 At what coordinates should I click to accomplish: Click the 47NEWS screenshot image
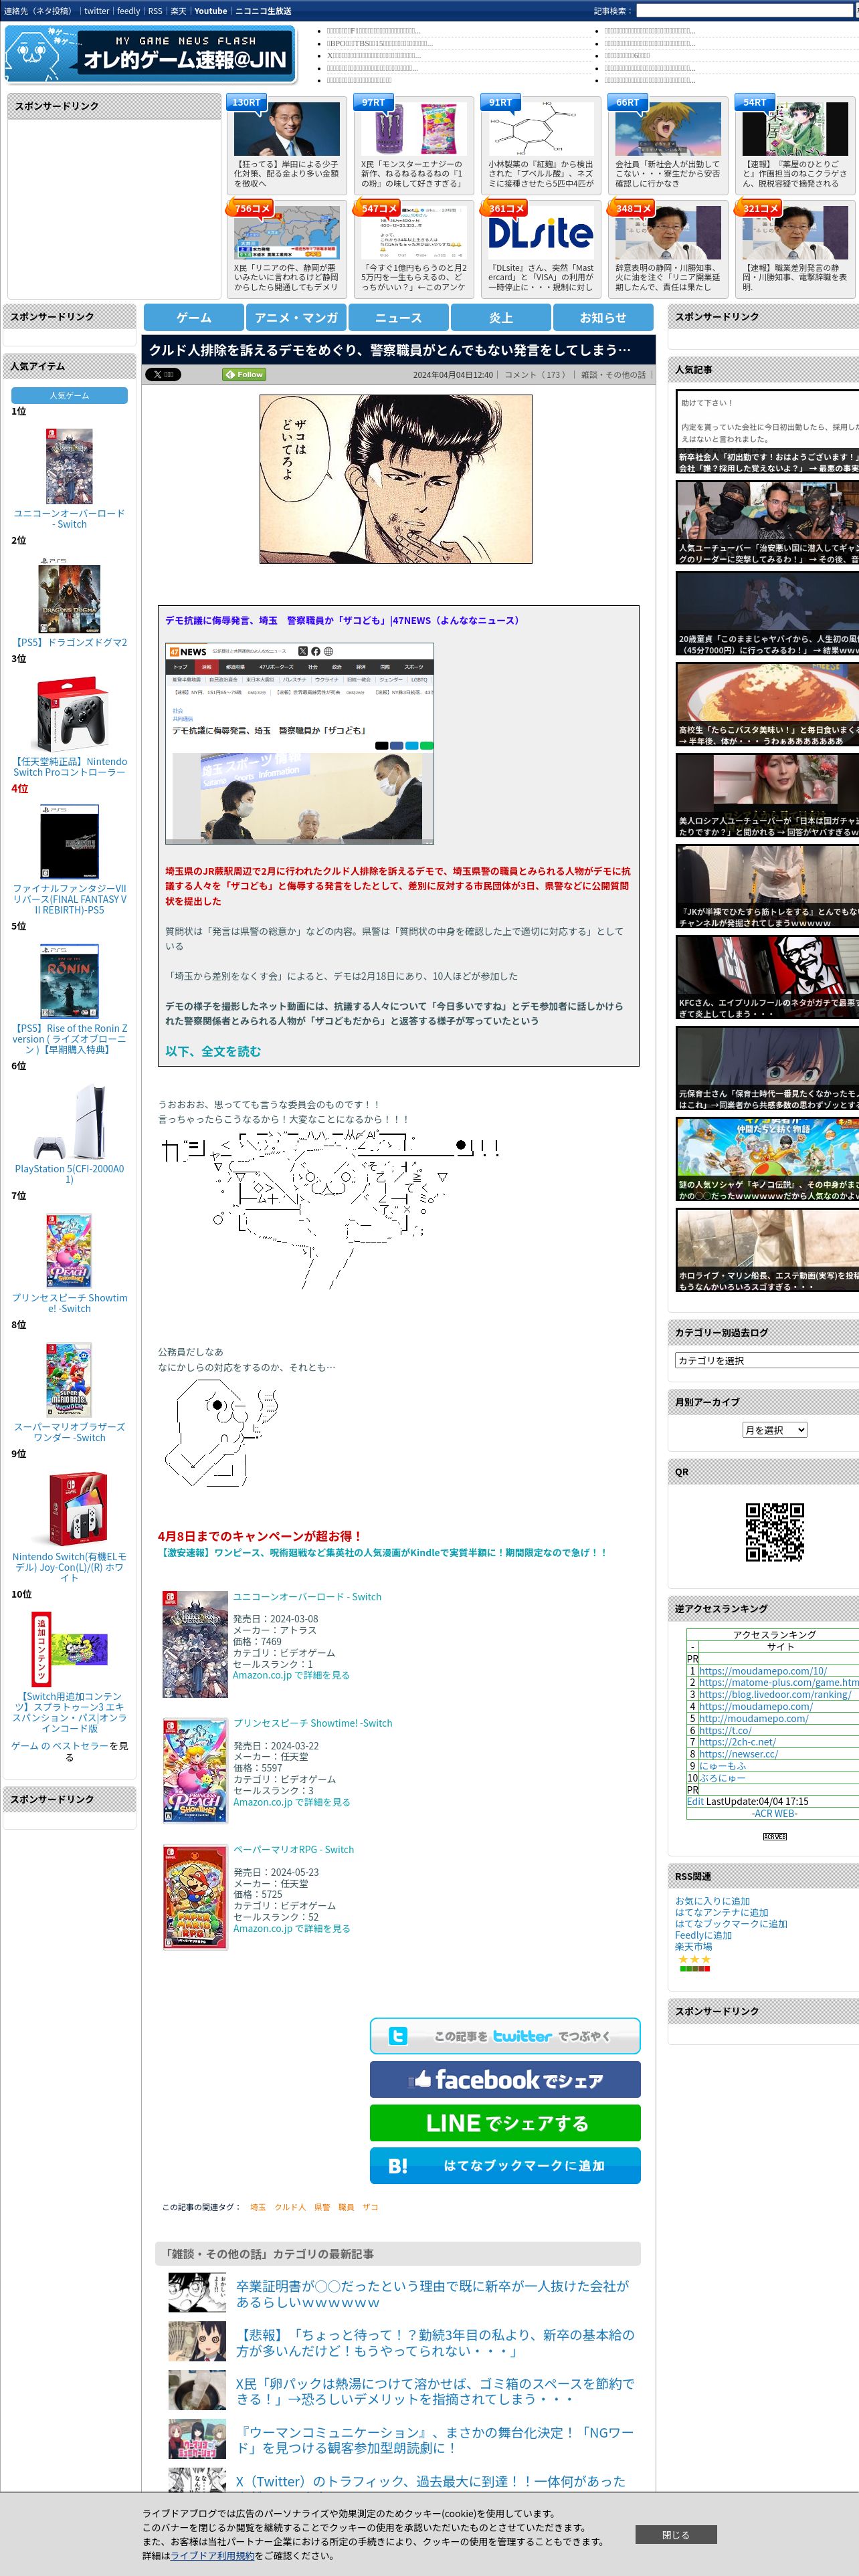tap(300, 744)
